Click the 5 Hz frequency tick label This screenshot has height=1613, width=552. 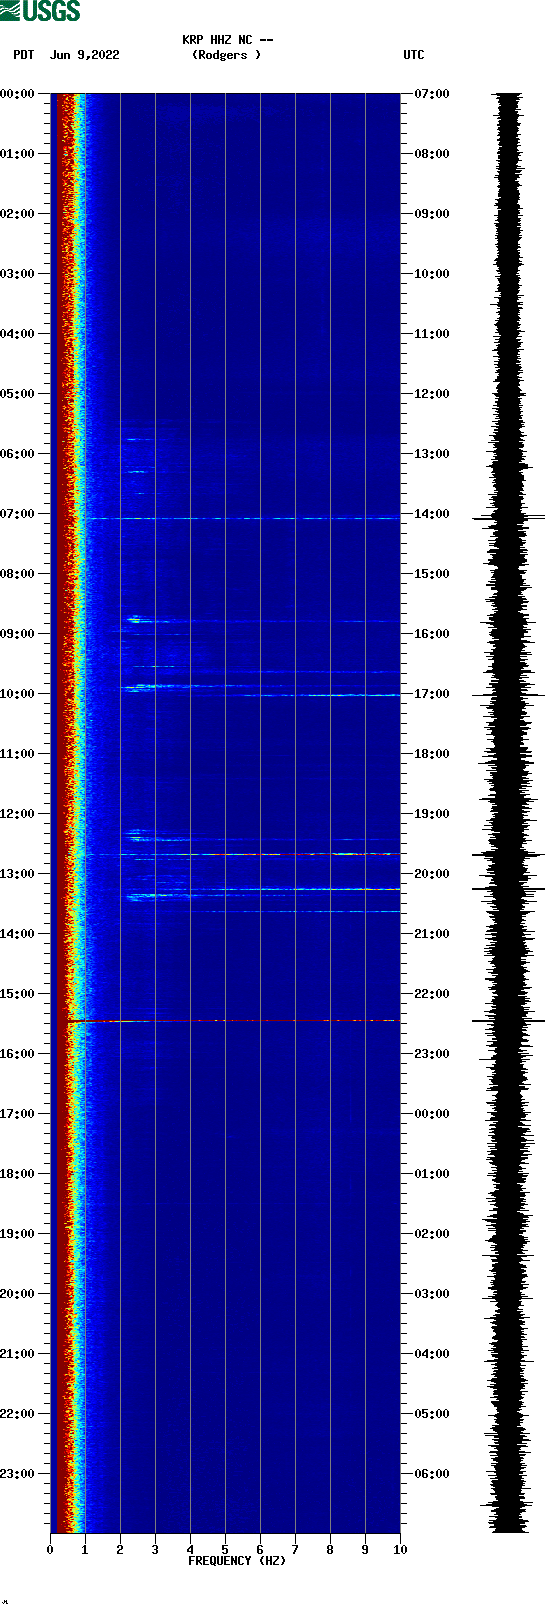225,1550
